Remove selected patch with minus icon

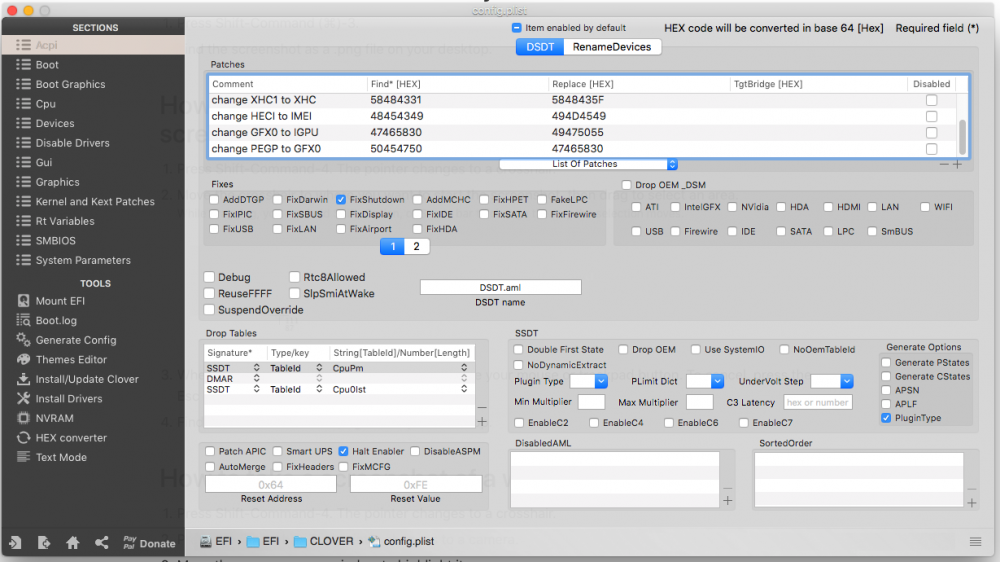(944, 165)
